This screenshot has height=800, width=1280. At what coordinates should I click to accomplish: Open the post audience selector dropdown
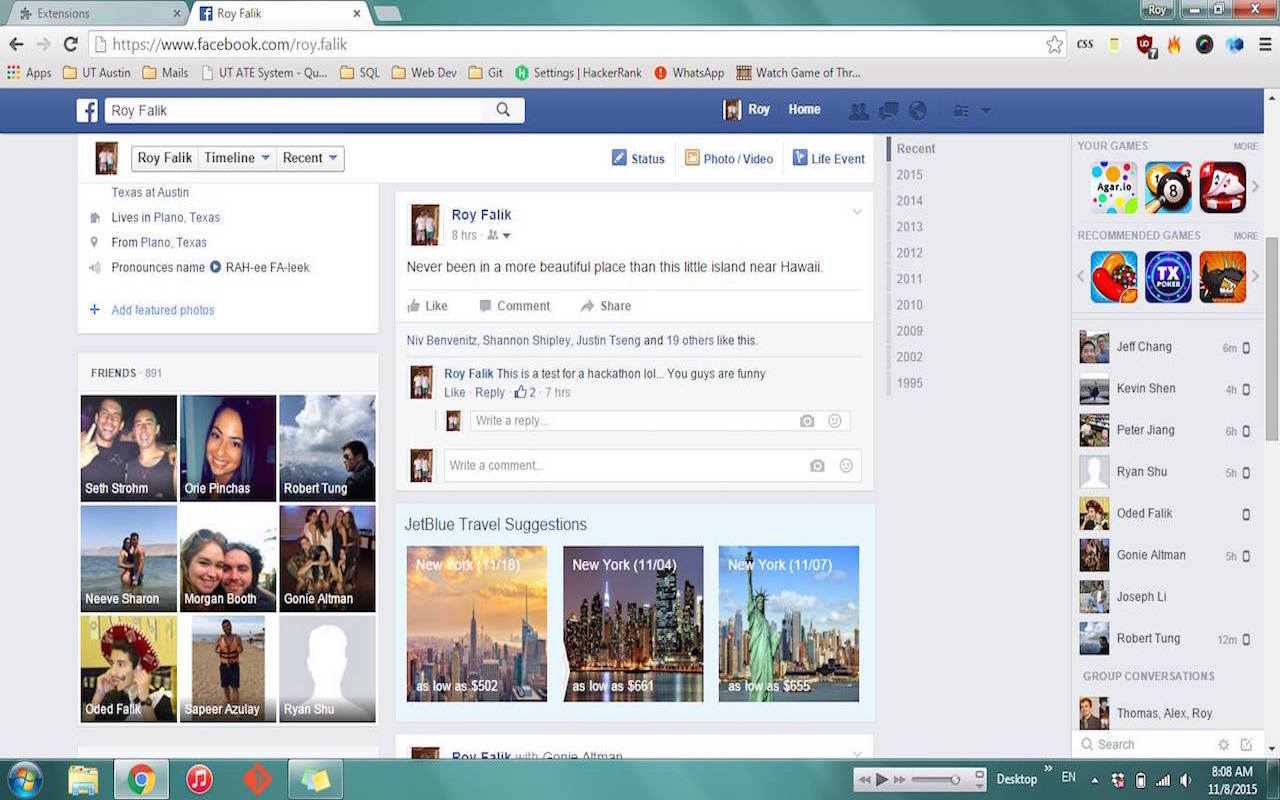[499, 236]
